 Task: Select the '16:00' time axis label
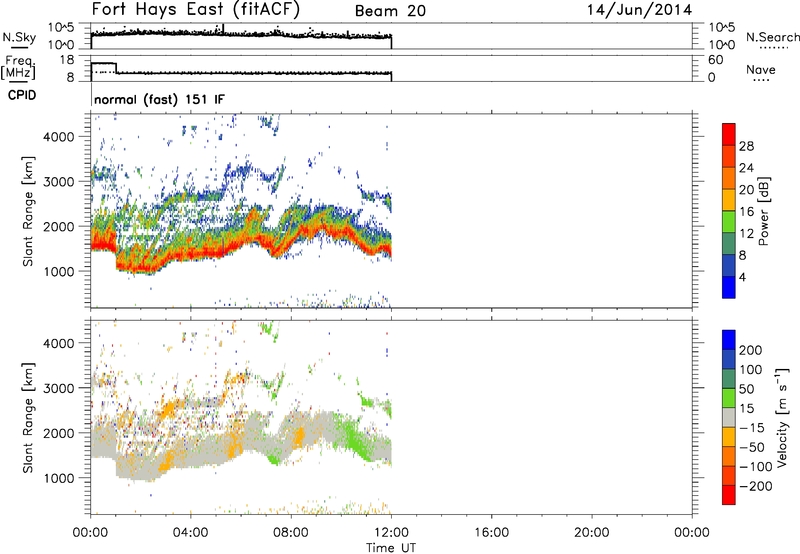491,533
